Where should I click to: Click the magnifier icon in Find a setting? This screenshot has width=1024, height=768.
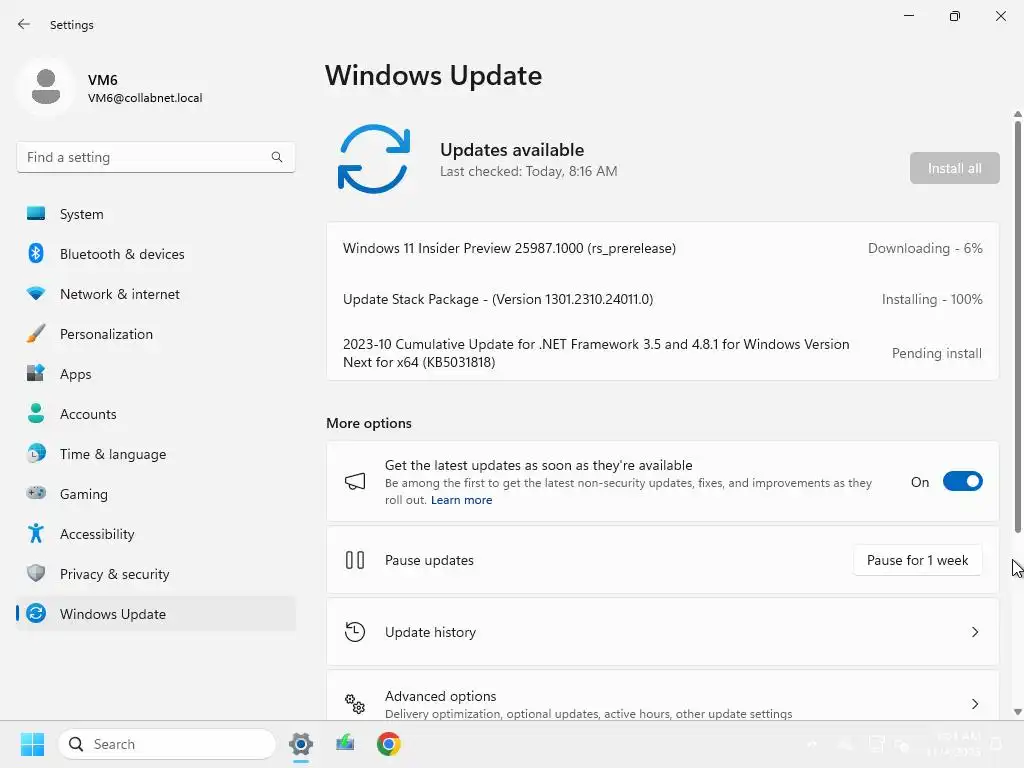(277, 157)
